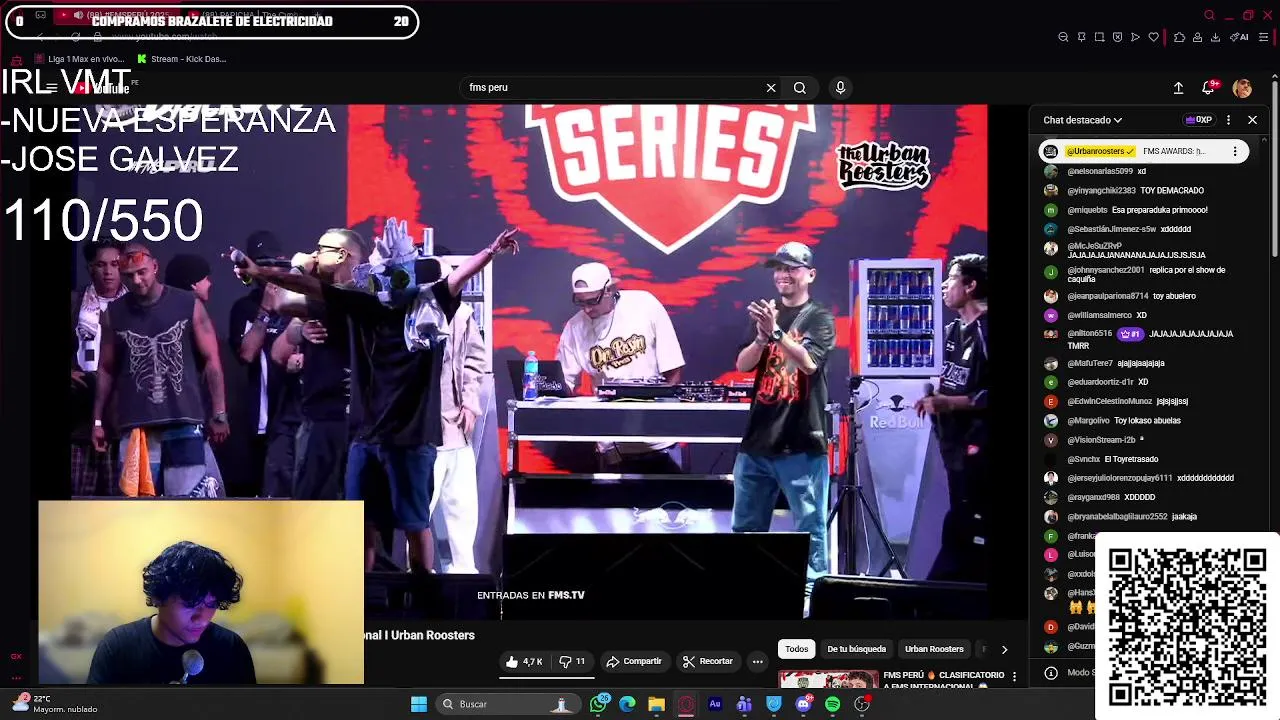Click the send/flow arrow icon
The image size is (1280, 720).
(1135, 37)
